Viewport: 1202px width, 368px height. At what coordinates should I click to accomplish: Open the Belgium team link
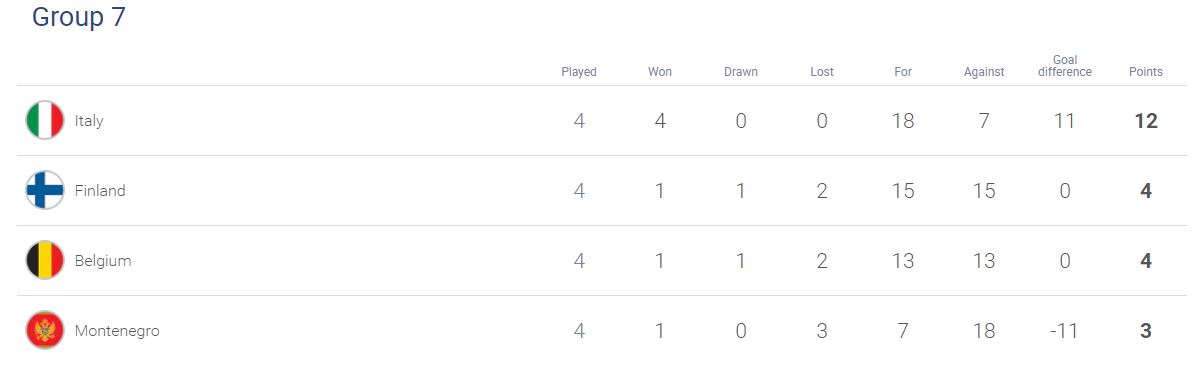tap(103, 261)
